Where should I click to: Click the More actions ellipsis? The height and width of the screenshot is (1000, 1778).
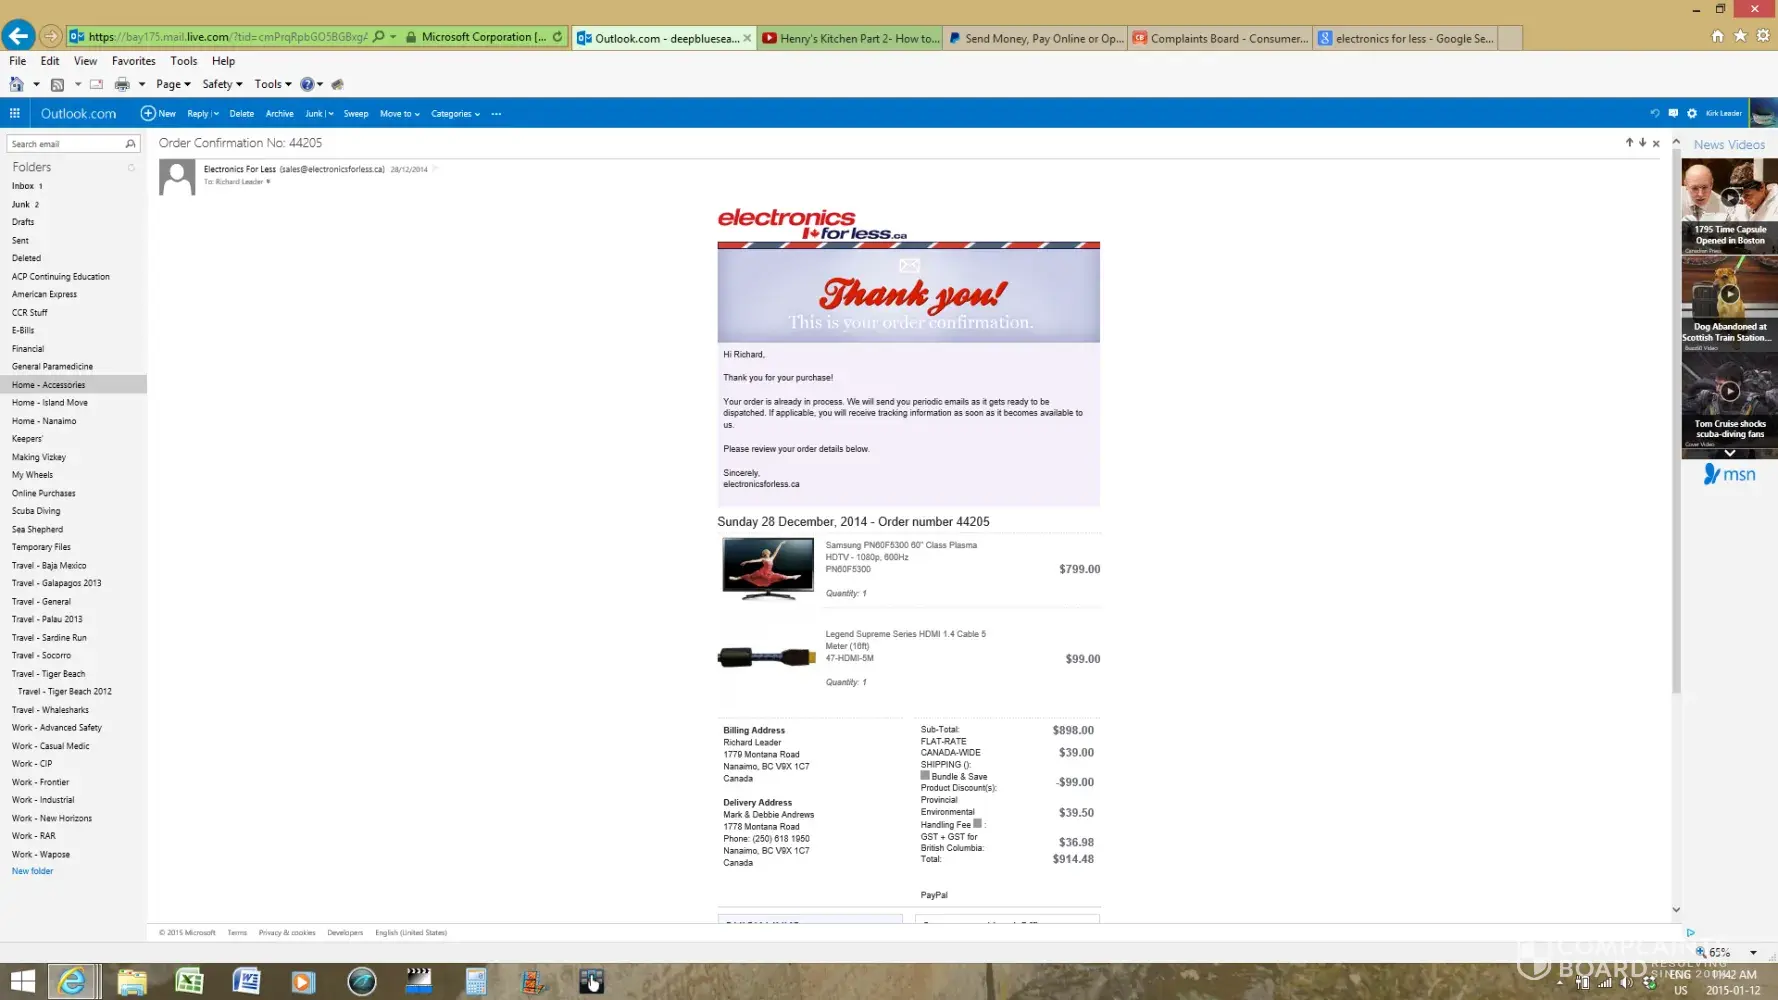coord(496,114)
